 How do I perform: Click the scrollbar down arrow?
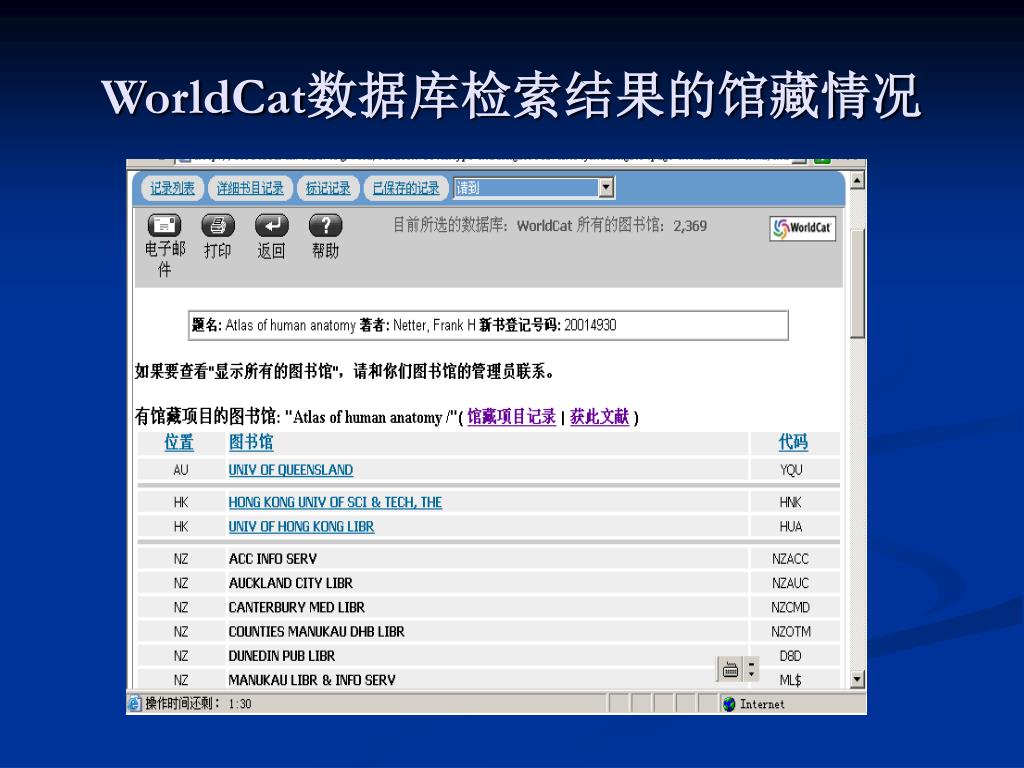tap(857, 679)
